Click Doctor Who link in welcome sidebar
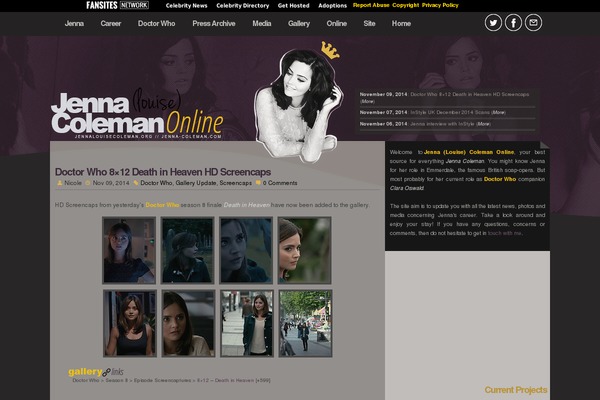Image resolution: width=600 pixels, height=400 pixels. tap(500, 179)
